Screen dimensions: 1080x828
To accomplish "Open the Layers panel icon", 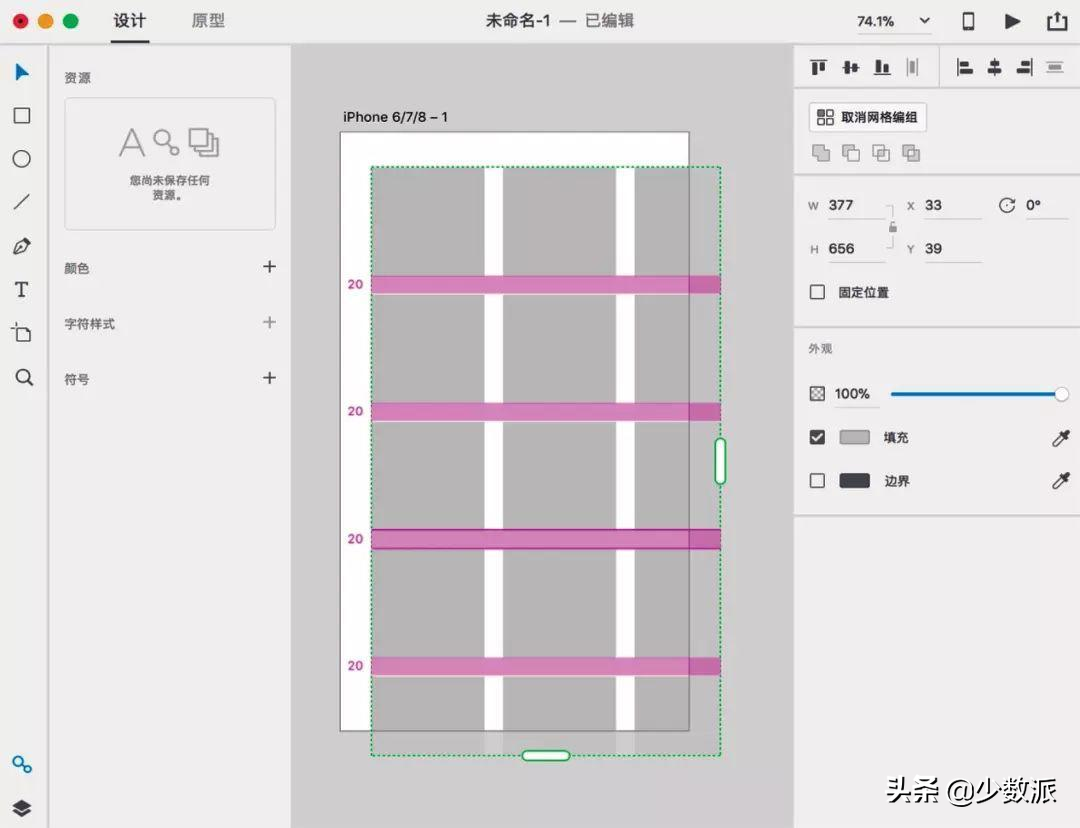I will tap(22, 808).
